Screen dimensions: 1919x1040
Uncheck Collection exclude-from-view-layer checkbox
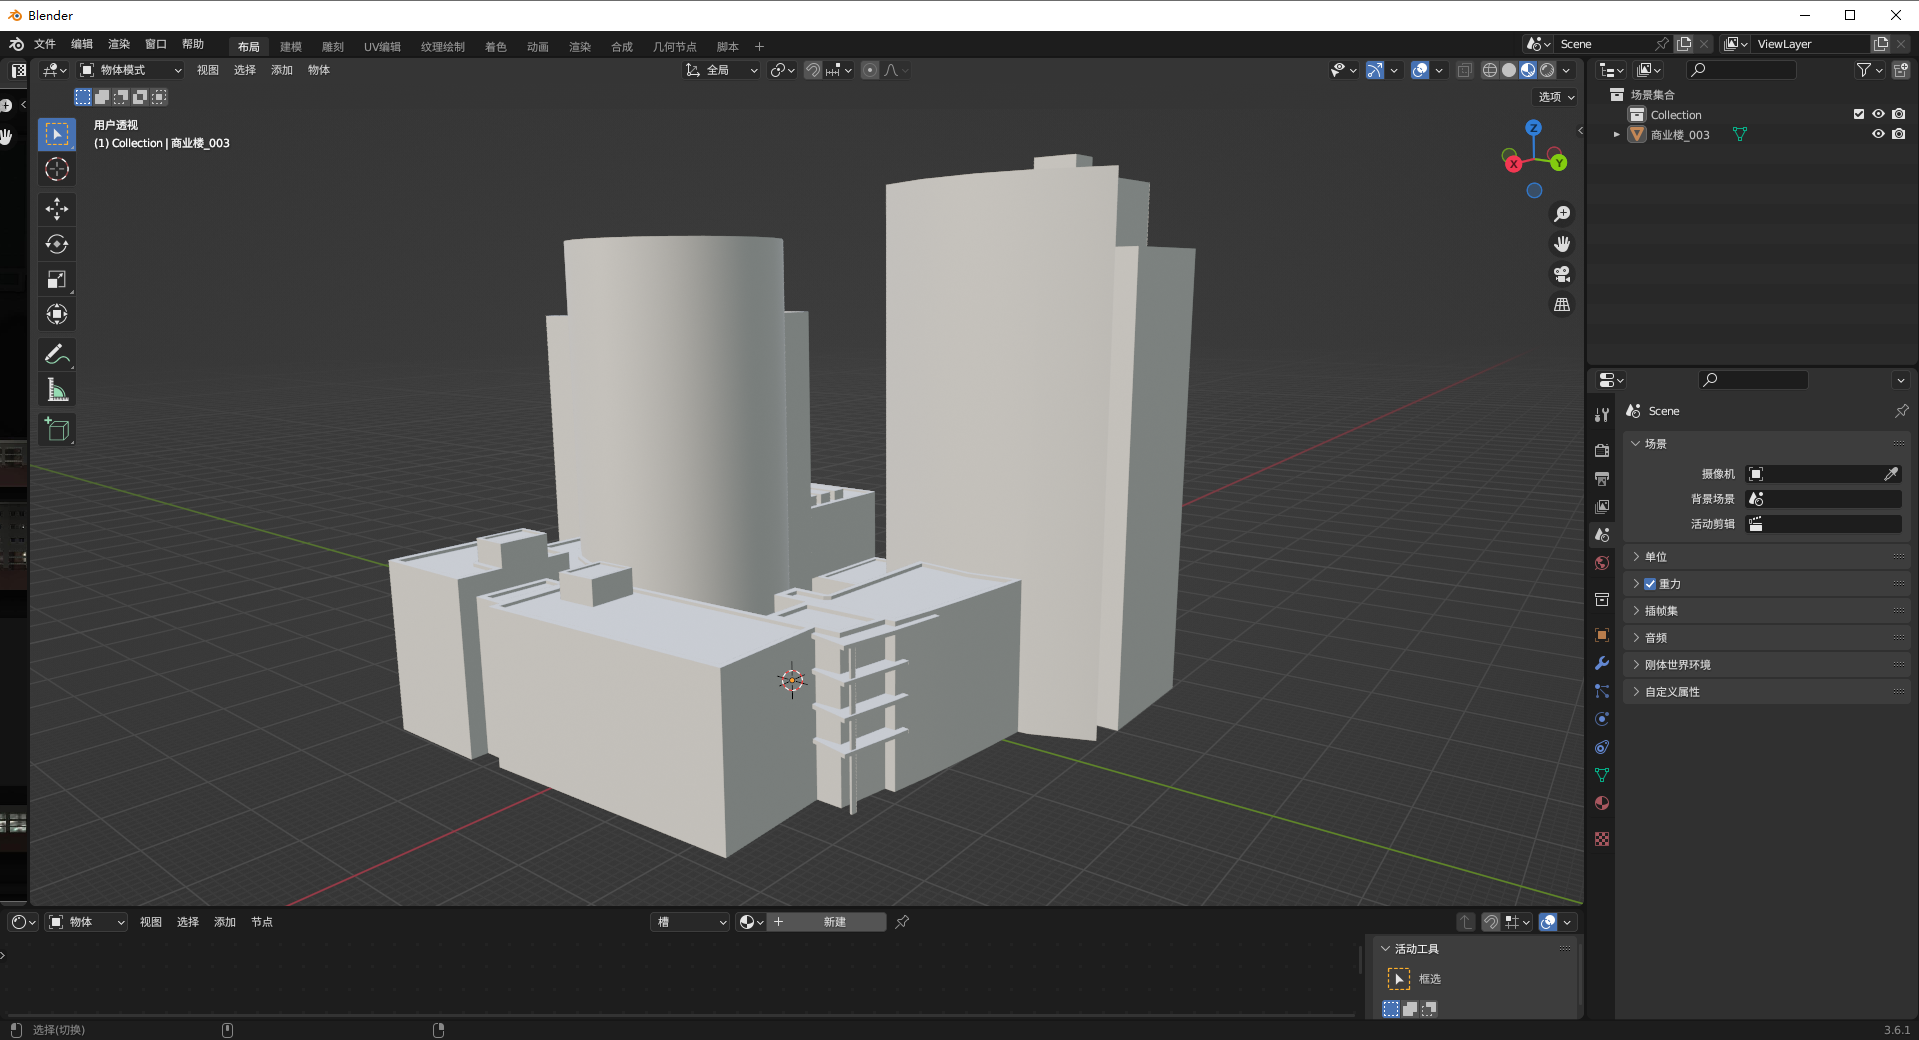coord(1859,114)
